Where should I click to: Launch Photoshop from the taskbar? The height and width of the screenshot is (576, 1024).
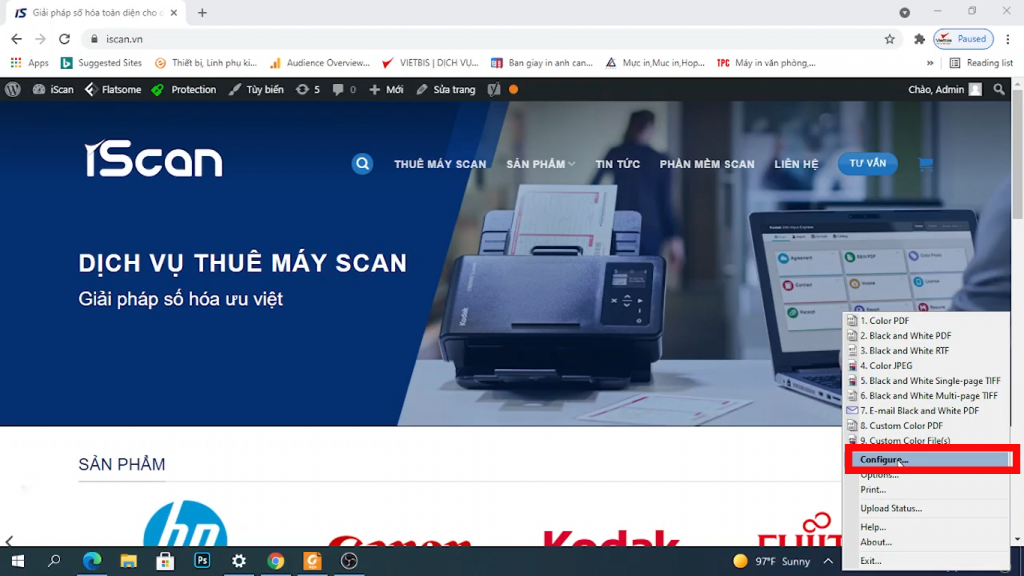pos(202,561)
